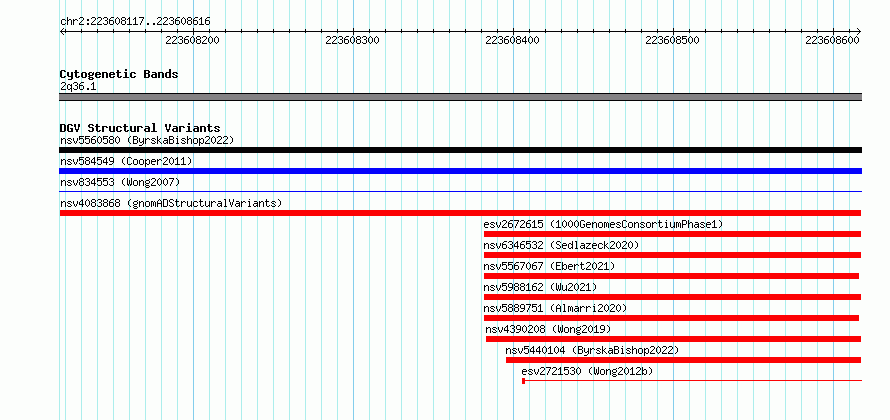890x420 pixels.
Task: Select red bar under nsv4390208 label
Action: [674, 339]
